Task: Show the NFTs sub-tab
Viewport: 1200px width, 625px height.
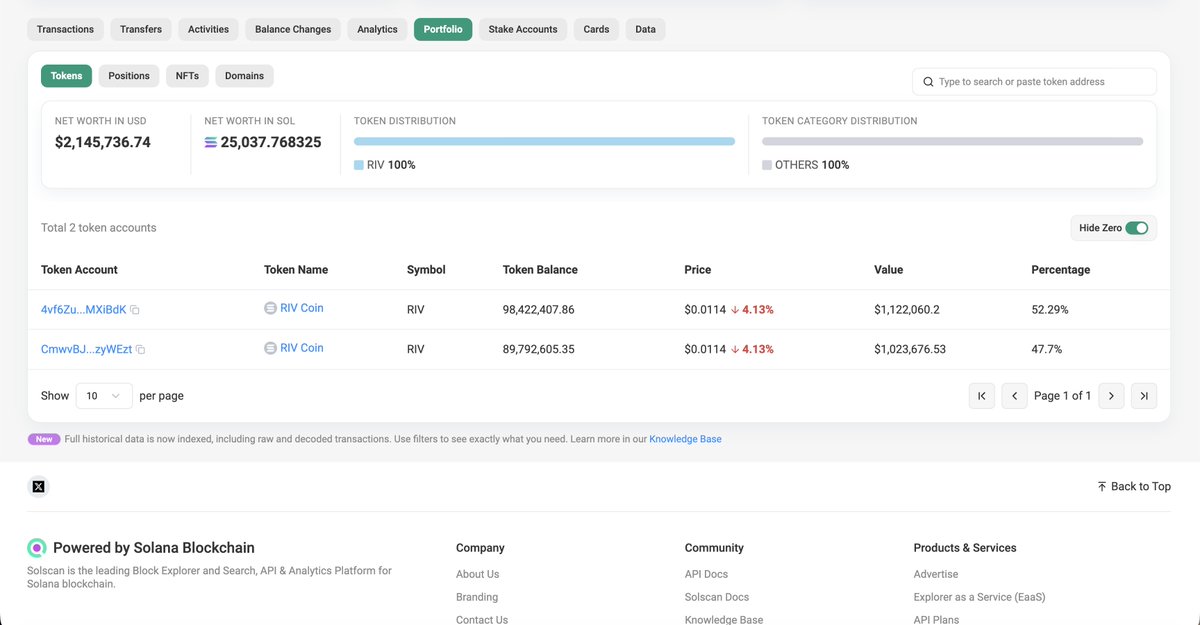Action: 187,76
